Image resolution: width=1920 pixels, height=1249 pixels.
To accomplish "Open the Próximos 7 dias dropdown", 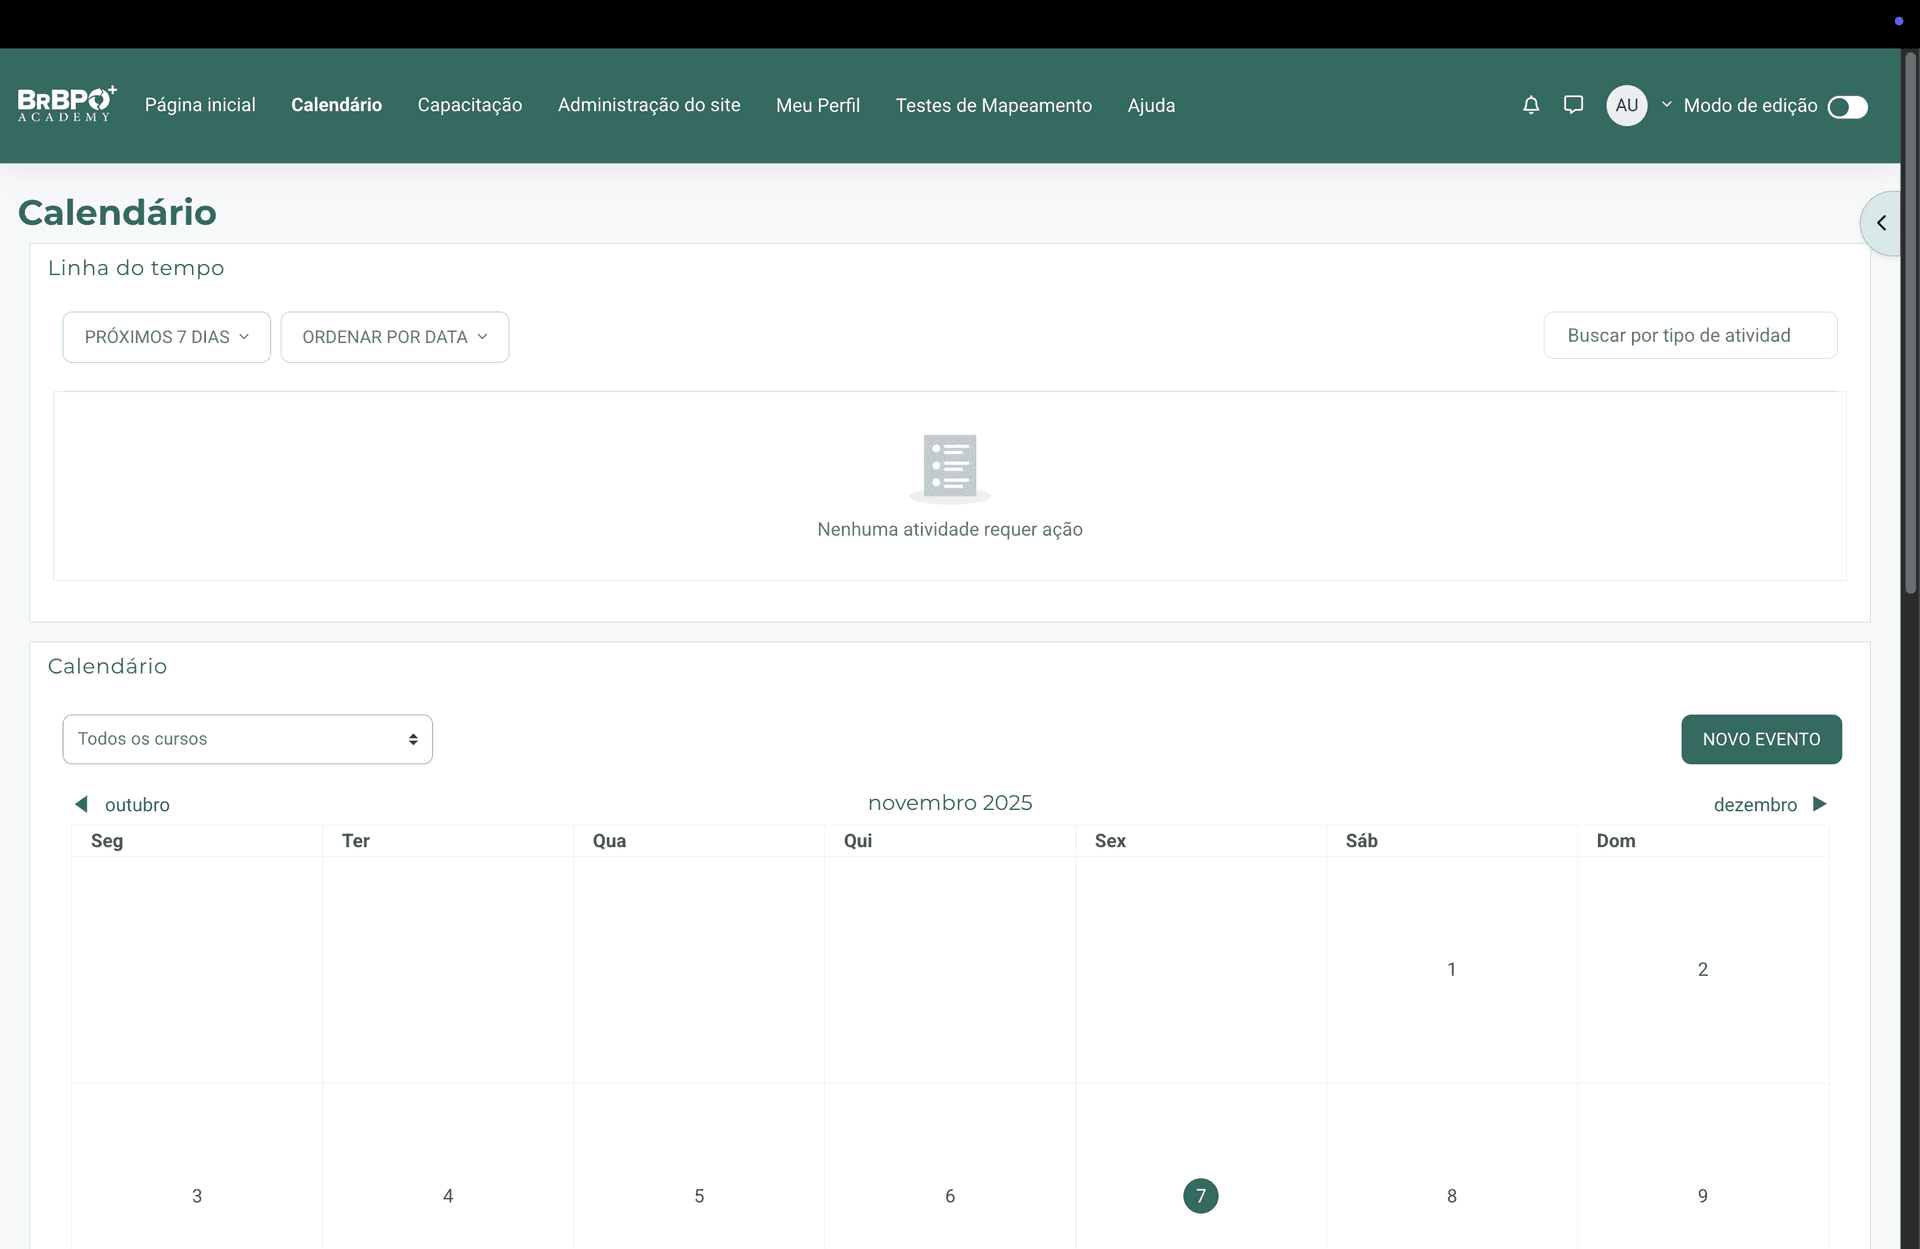I will tap(166, 337).
